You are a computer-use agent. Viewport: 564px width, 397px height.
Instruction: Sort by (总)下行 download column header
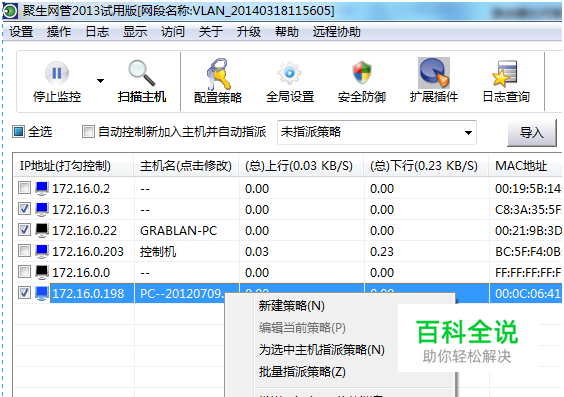[426, 166]
